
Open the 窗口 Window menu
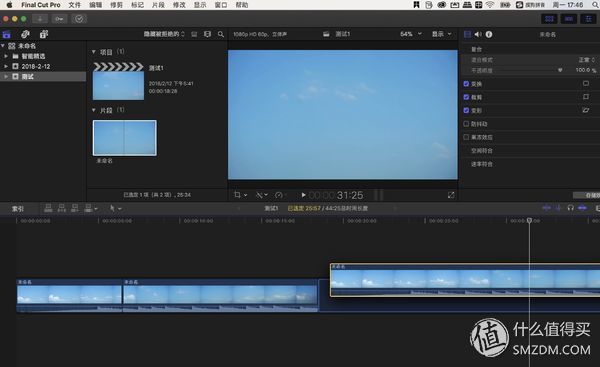[221, 5]
